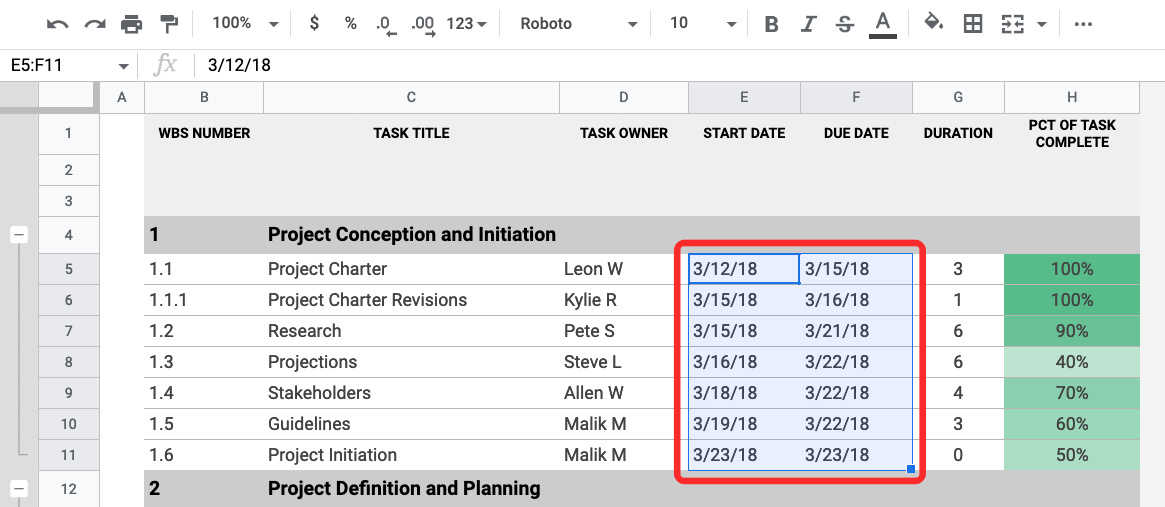Select column H header
This screenshot has height=507, width=1165.
point(1071,97)
